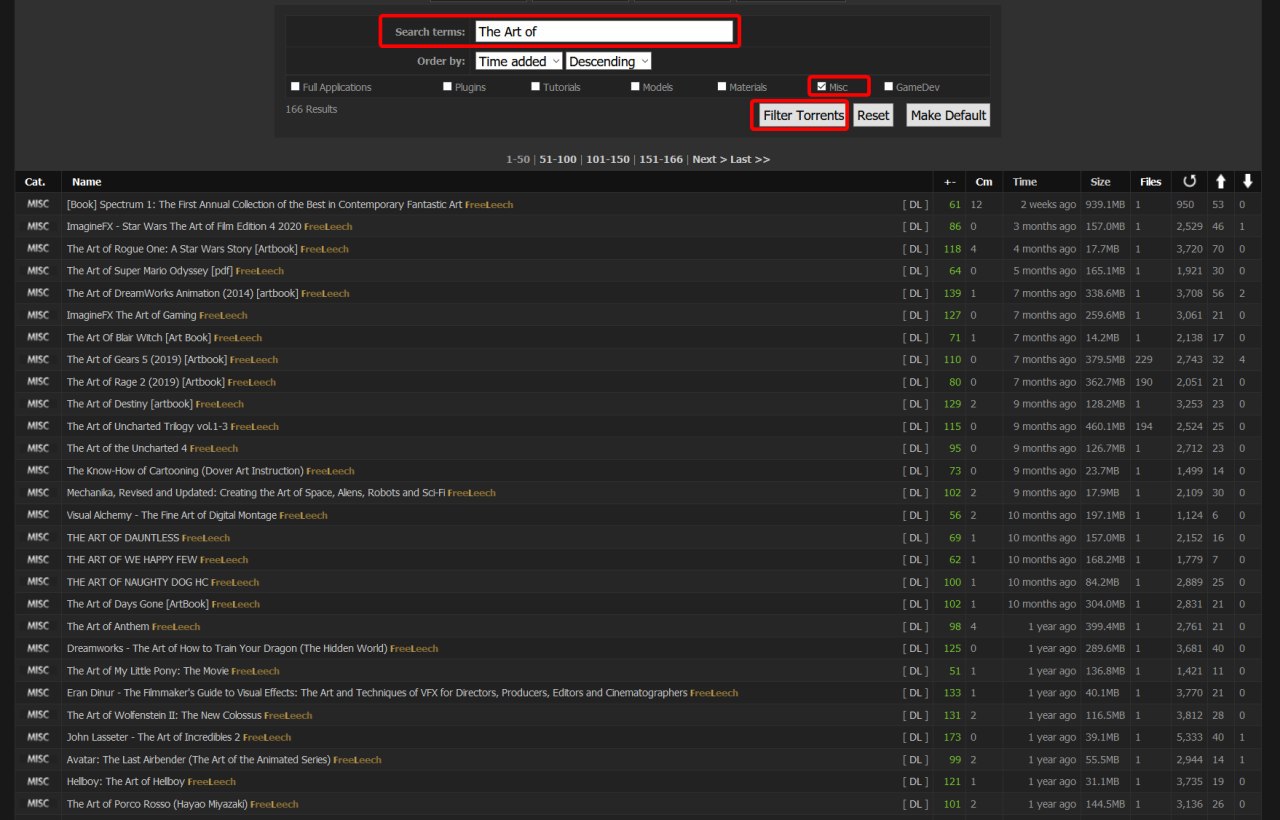Click the Next > pagination link
Screen dimensions: 1280x820
(x=710, y=159)
